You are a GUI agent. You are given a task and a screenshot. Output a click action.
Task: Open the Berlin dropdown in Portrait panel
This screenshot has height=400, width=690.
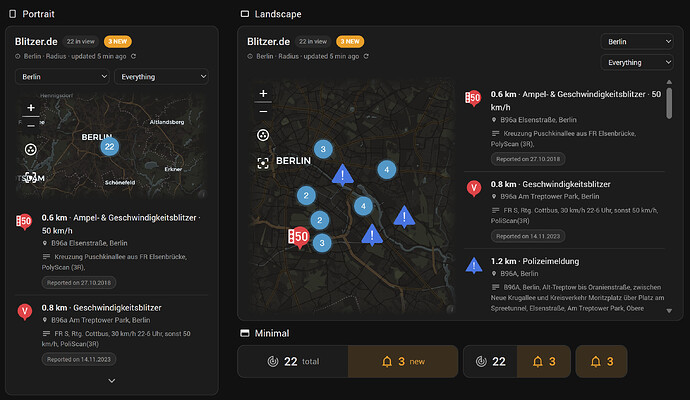[x=62, y=77]
